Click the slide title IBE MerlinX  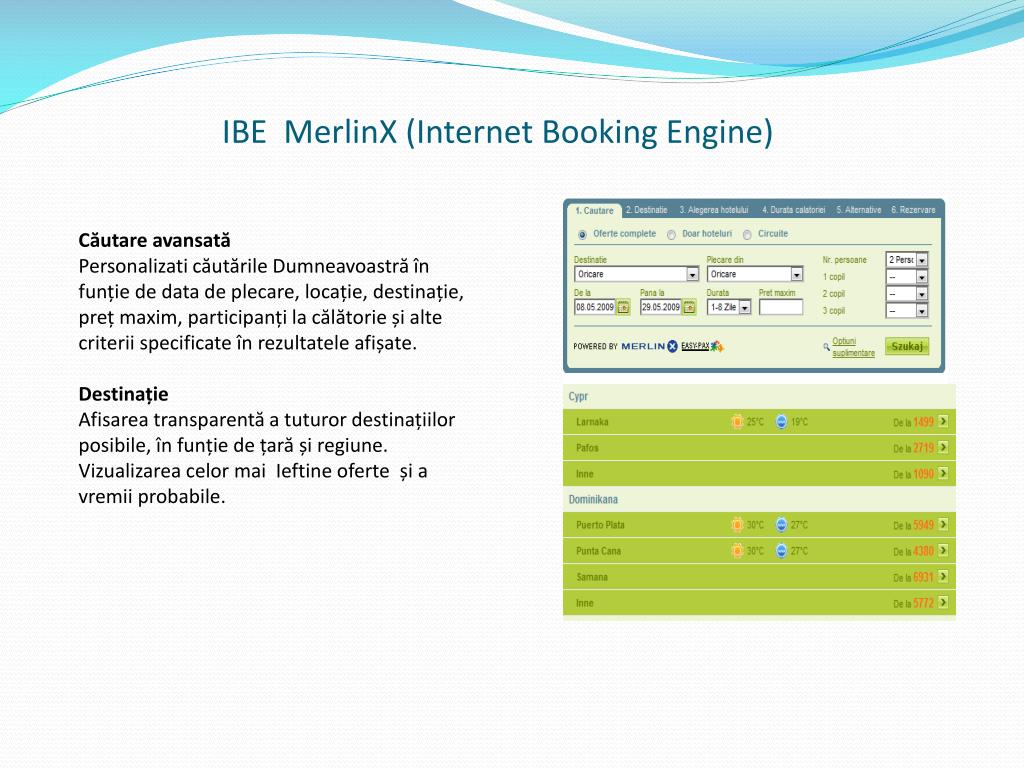[x=497, y=132]
